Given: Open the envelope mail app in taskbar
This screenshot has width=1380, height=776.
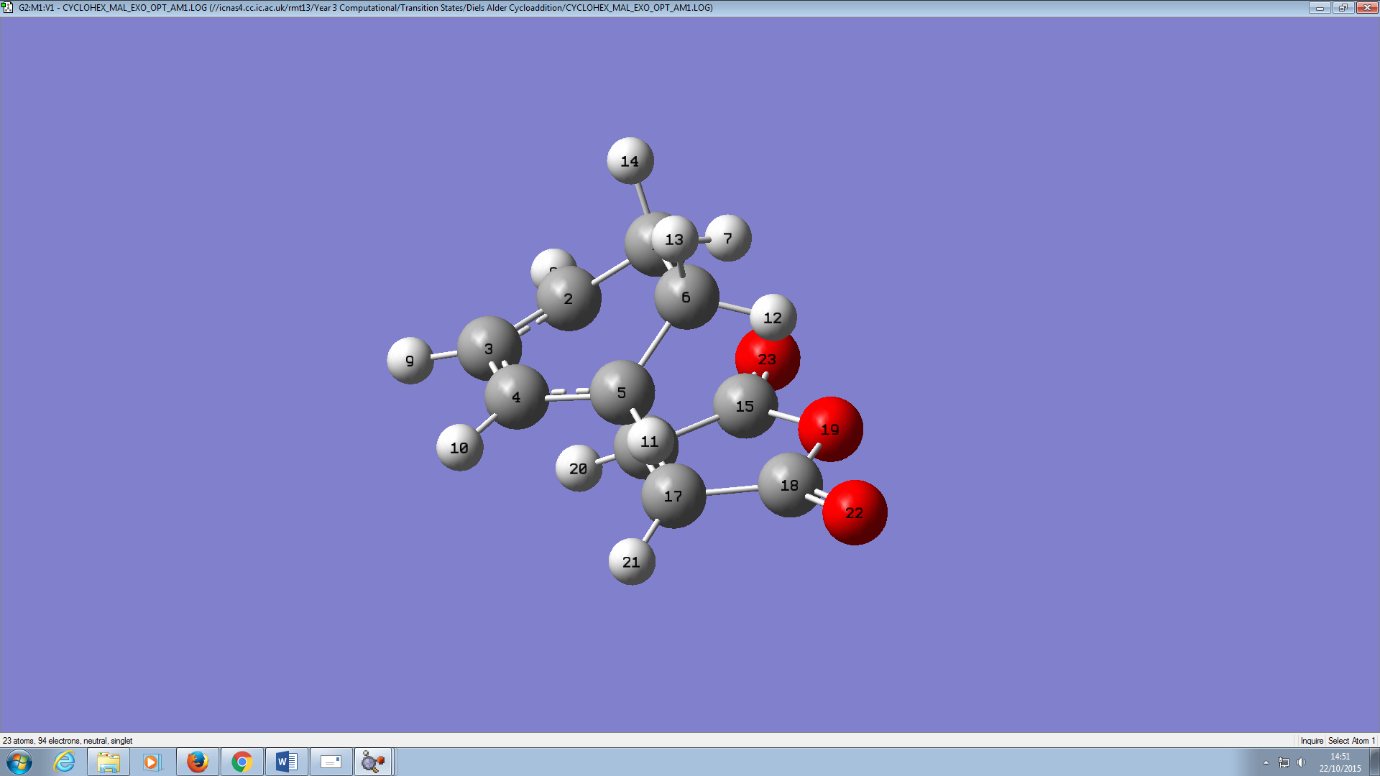Looking at the screenshot, I should [x=330, y=762].
